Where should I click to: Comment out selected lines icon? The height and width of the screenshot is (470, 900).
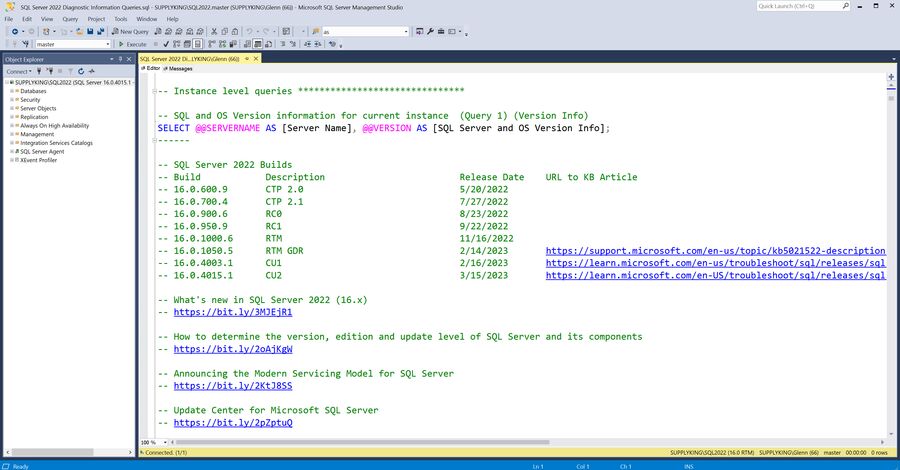point(282,44)
